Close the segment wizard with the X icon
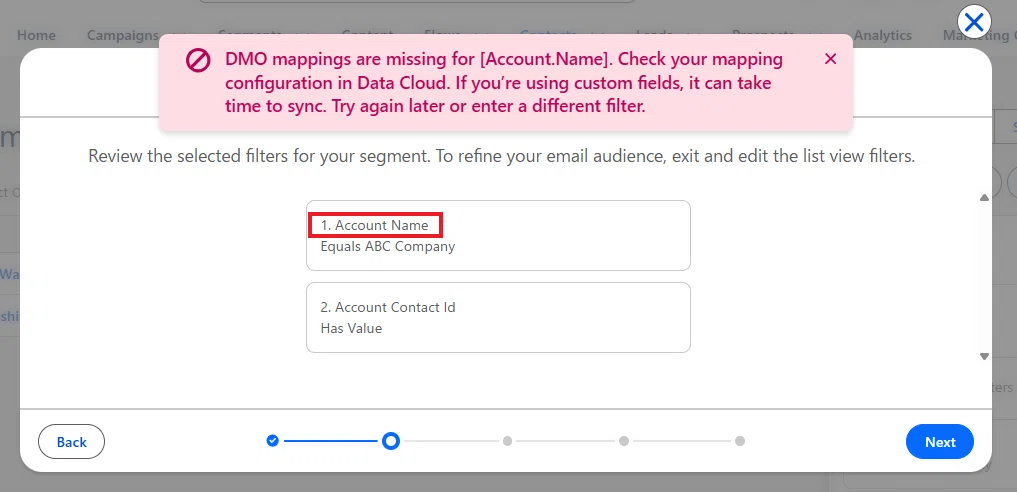 click(974, 23)
